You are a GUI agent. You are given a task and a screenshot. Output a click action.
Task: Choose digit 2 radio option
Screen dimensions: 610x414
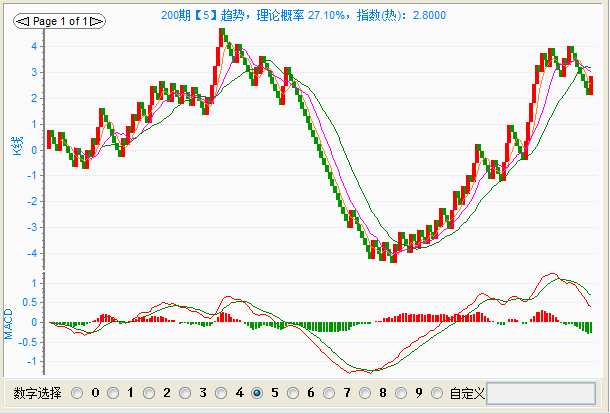tap(148, 394)
